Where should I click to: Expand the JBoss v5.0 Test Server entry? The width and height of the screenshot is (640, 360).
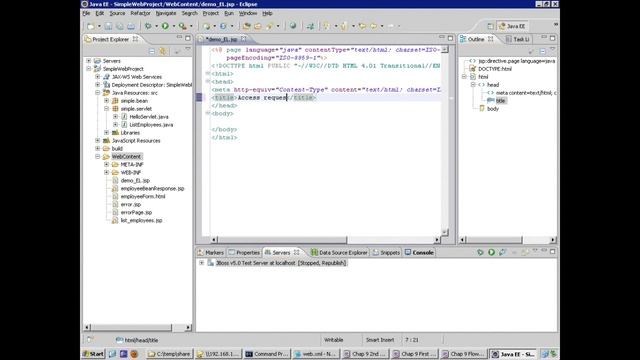(x=202, y=263)
